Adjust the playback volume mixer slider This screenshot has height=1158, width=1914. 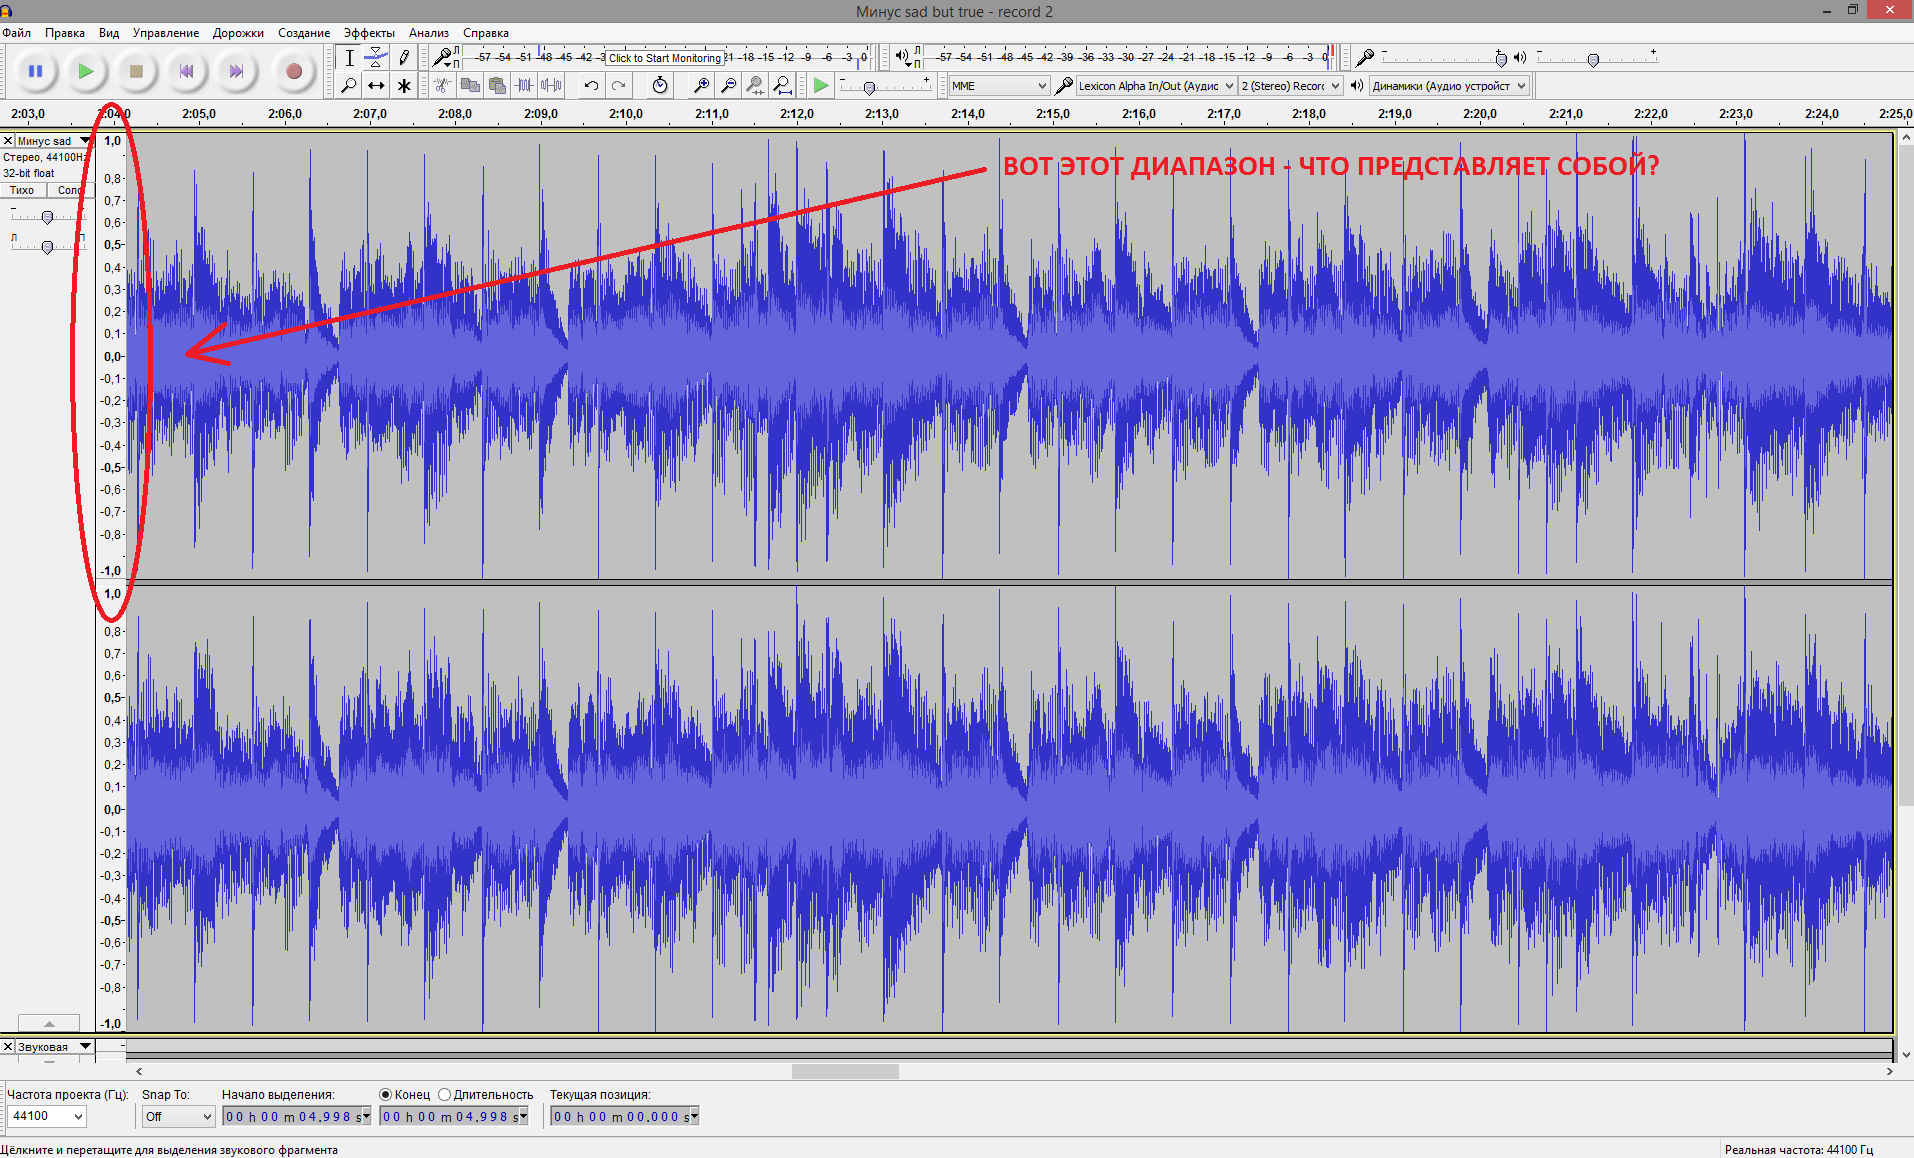pyautogui.click(x=1593, y=59)
